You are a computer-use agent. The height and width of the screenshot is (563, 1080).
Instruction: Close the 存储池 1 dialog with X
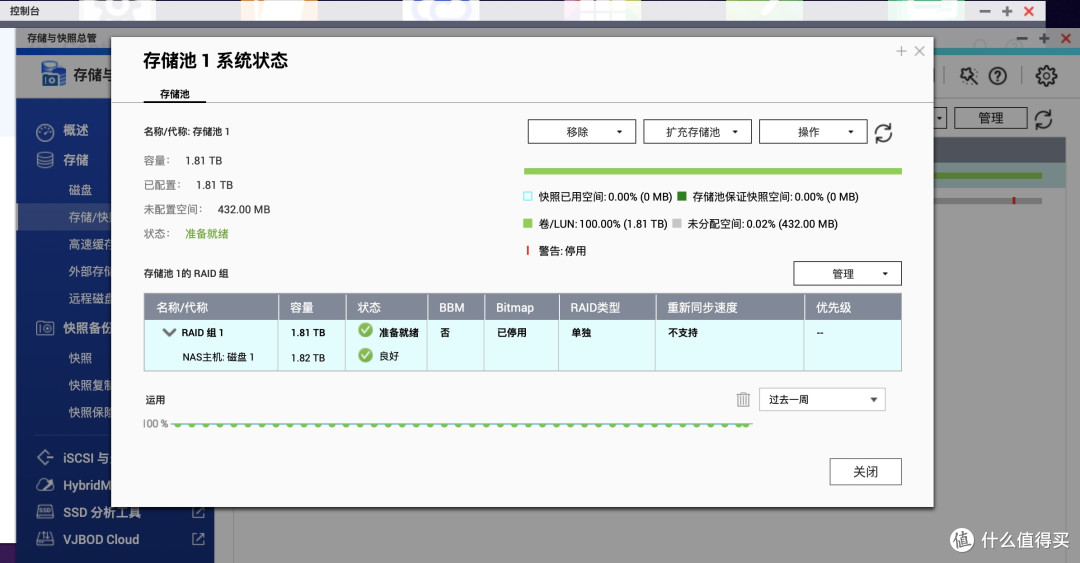(919, 51)
